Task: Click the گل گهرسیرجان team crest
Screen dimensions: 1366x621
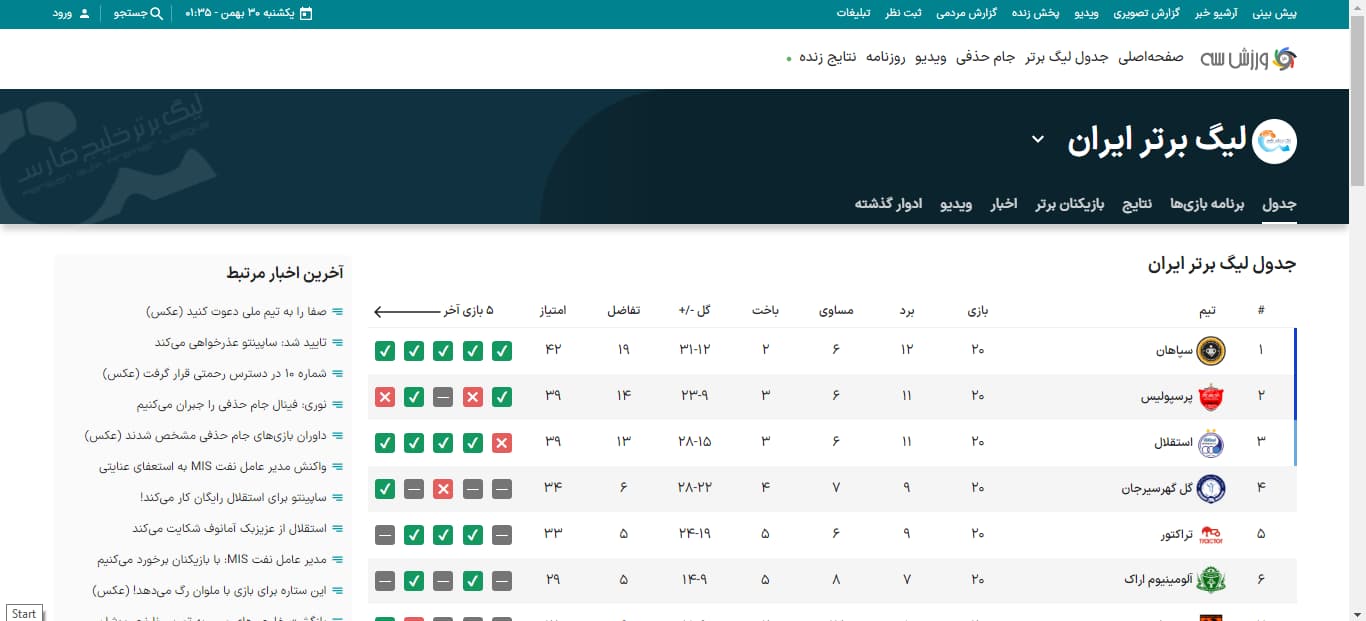Action: [1210, 488]
